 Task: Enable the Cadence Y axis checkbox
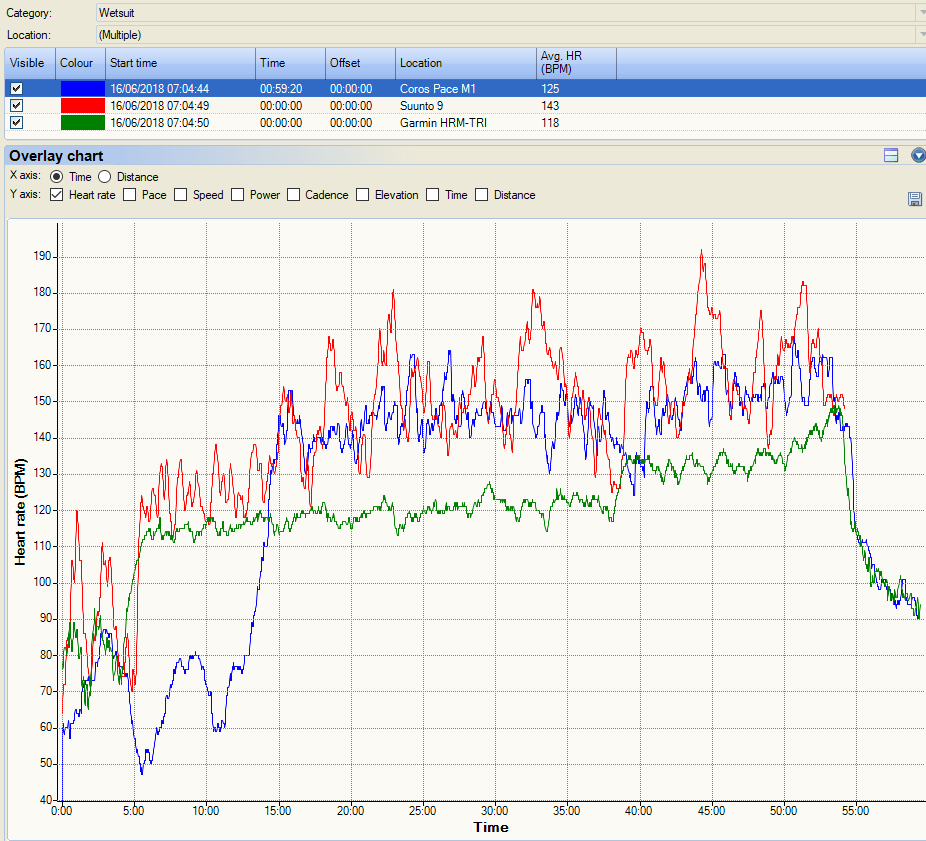(294, 195)
